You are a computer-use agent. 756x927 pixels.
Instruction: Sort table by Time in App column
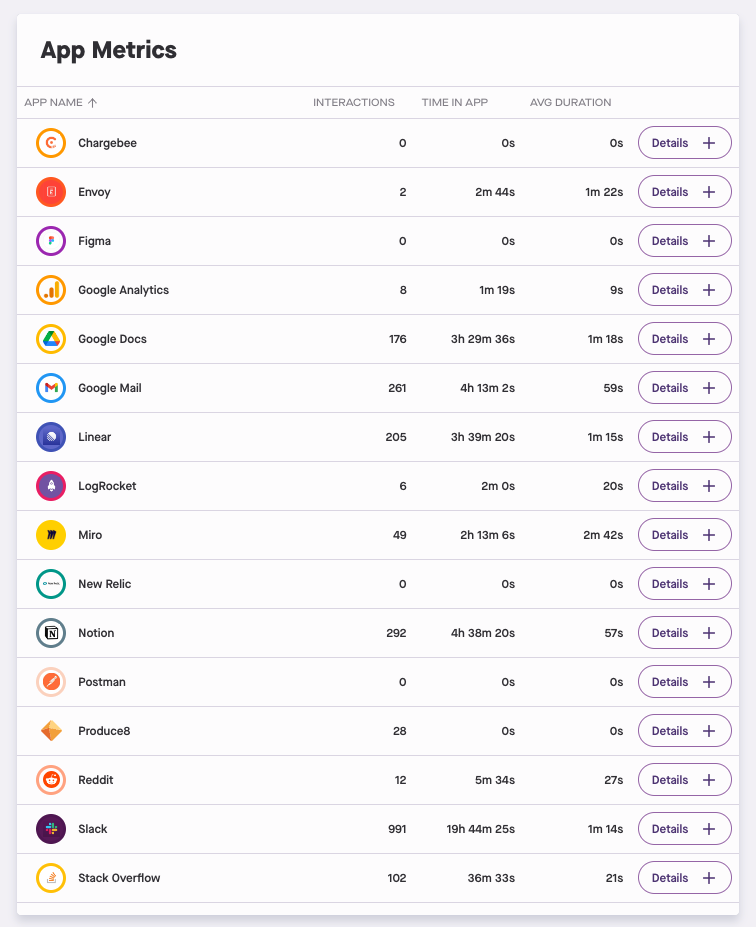454,102
